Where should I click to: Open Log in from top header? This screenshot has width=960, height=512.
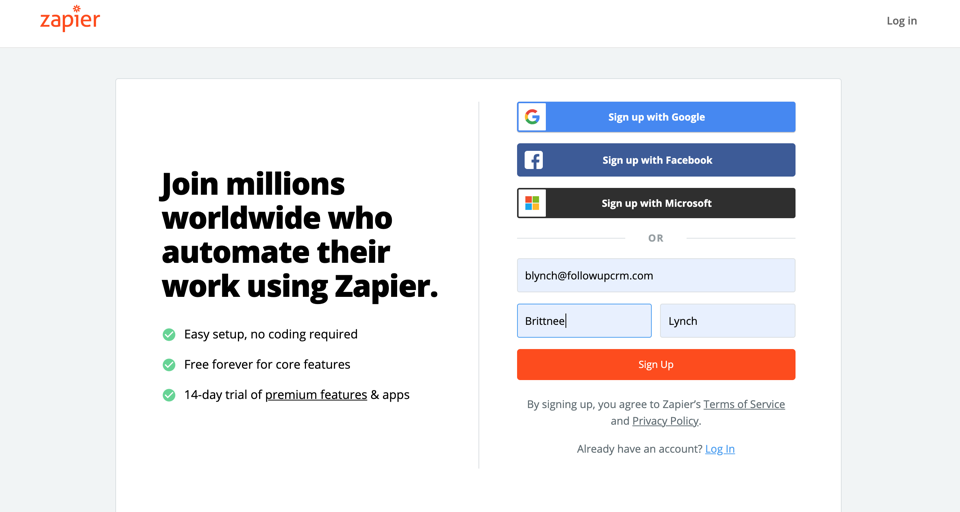click(902, 21)
